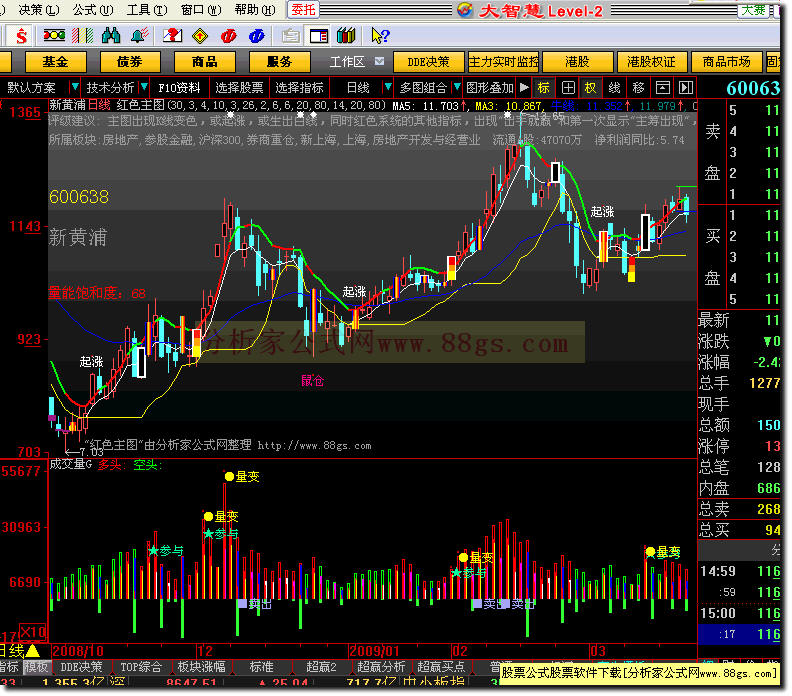
Task: Click the 港股 yellow button
Action: pyautogui.click(x=577, y=62)
